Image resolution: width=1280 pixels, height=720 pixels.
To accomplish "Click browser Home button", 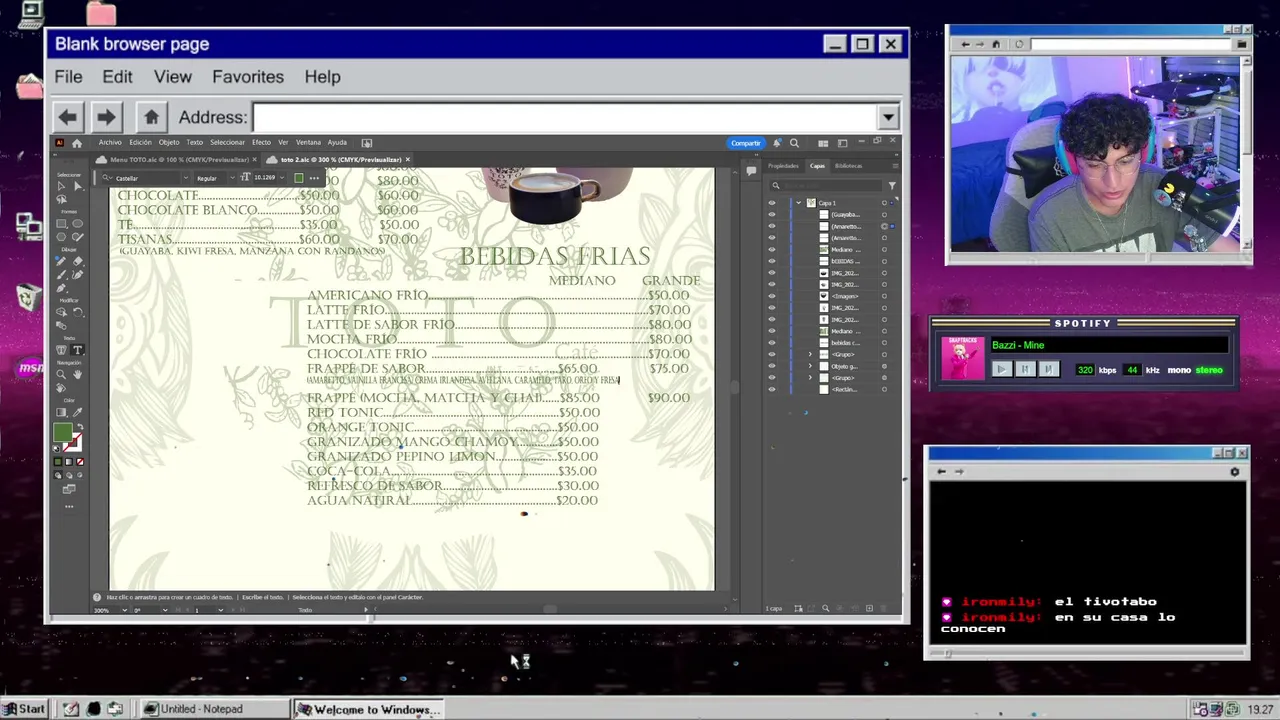I will click(x=151, y=117).
